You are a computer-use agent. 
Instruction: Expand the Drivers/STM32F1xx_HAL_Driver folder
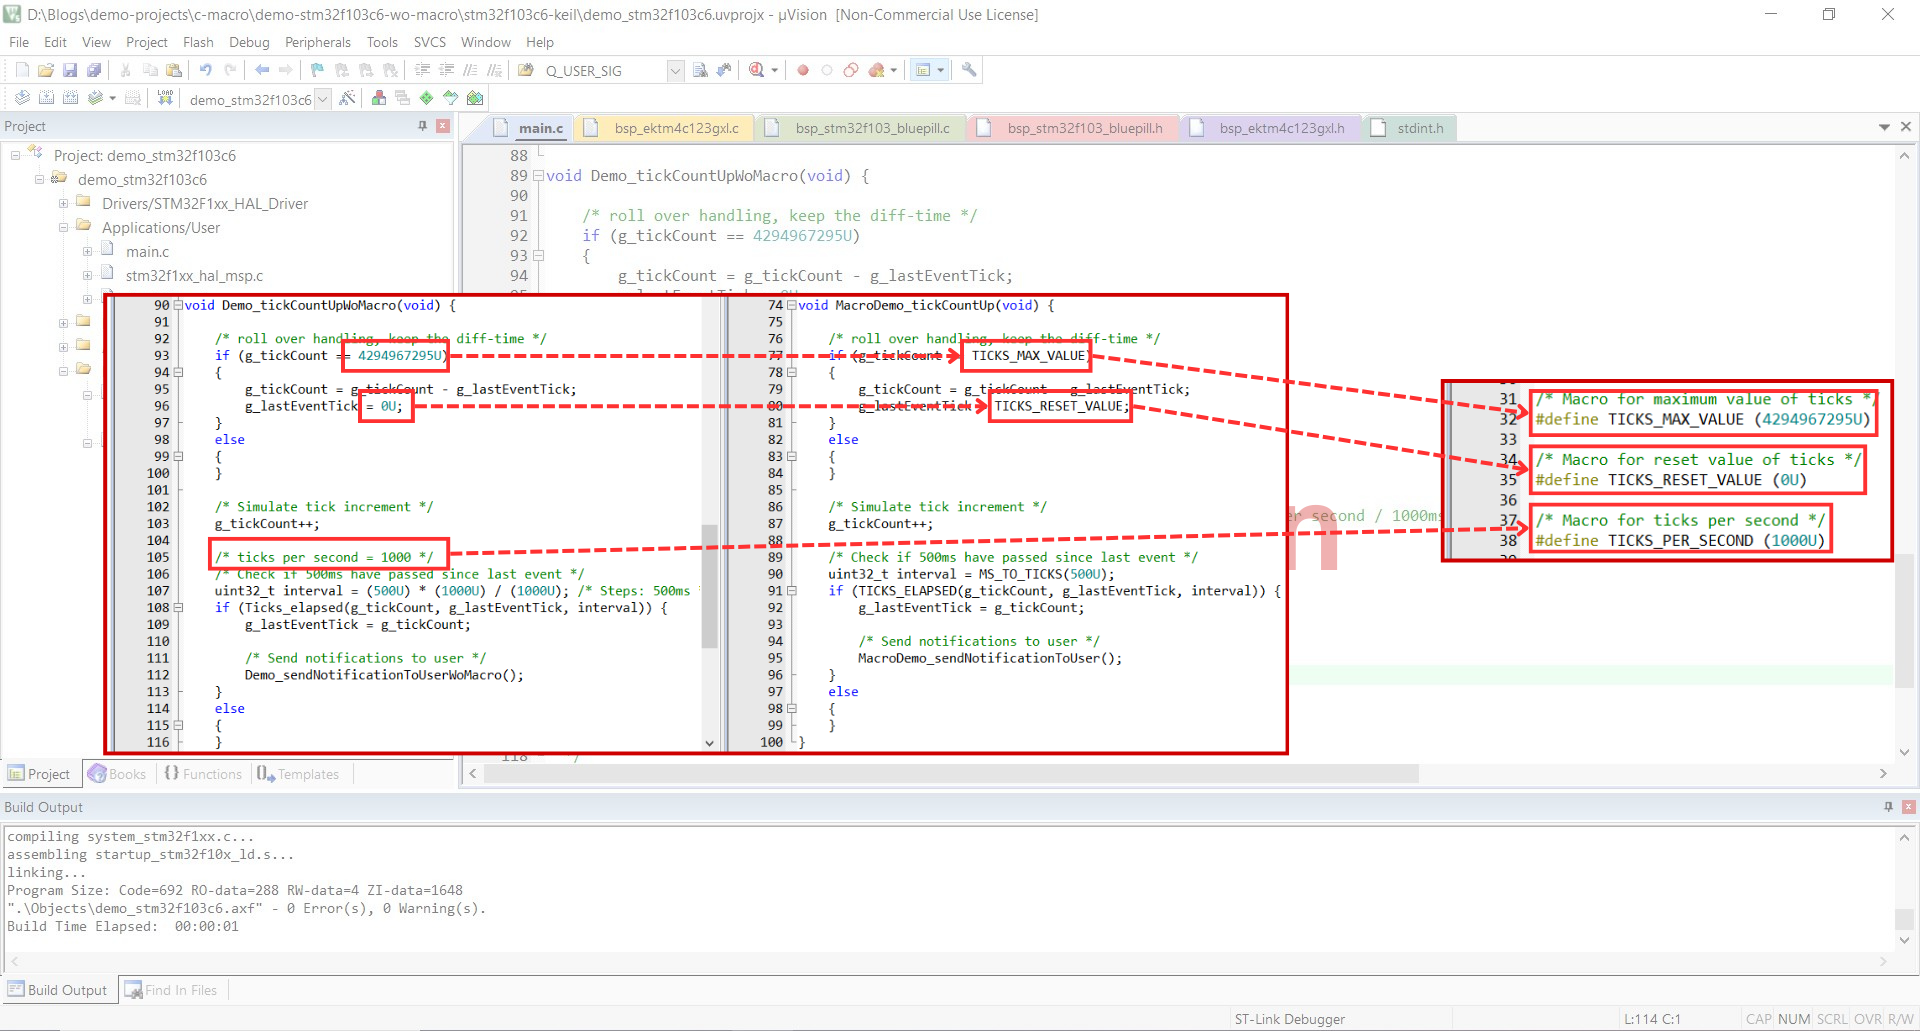coord(64,204)
